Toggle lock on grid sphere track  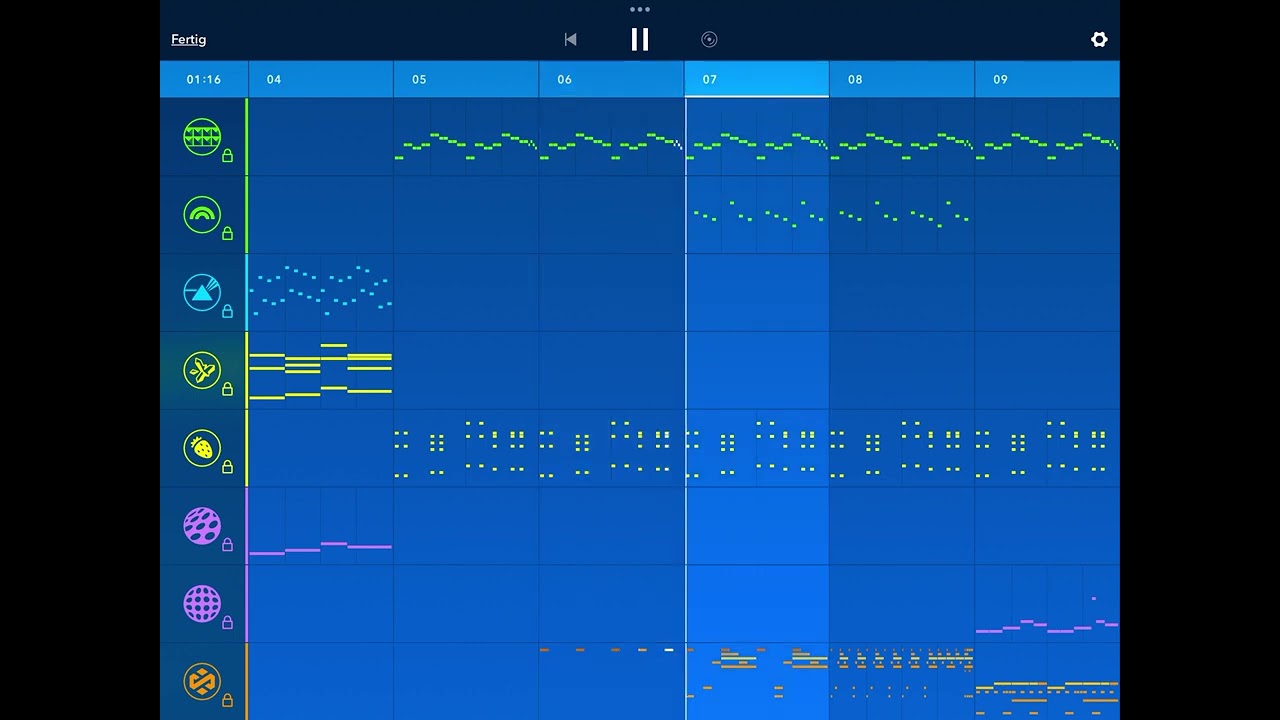click(227, 623)
